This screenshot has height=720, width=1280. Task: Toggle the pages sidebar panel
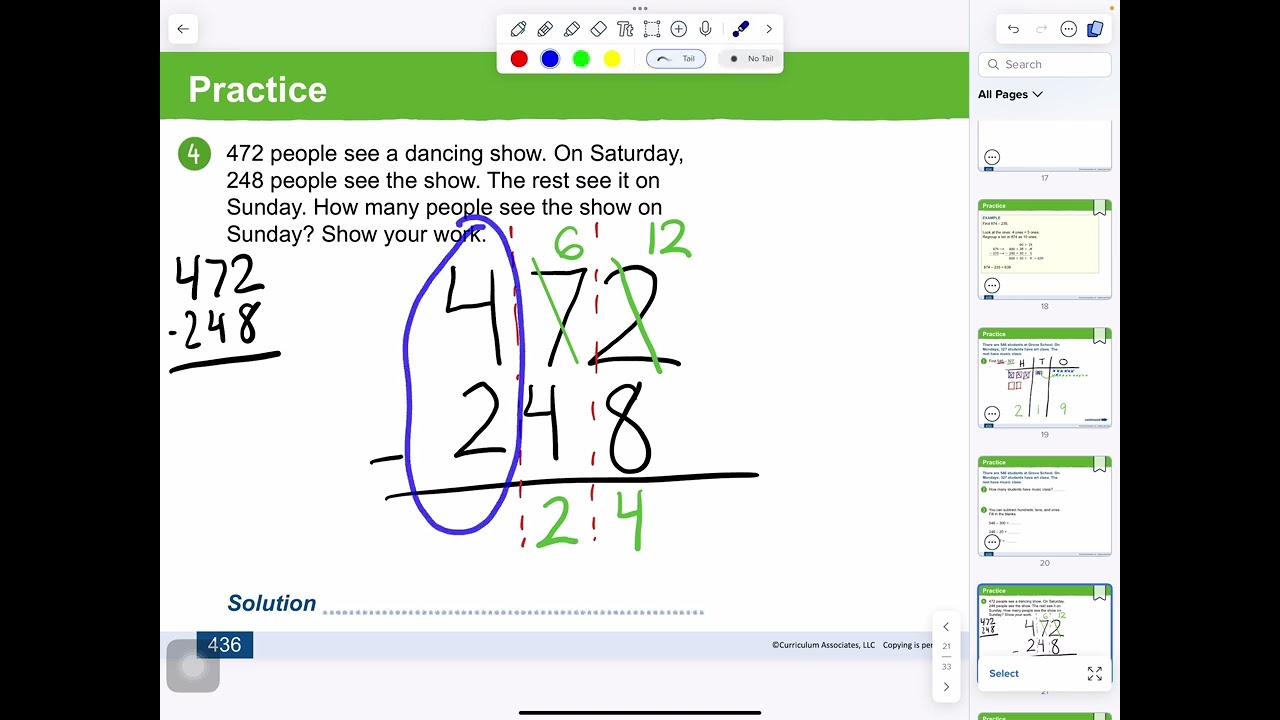[1095, 29]
